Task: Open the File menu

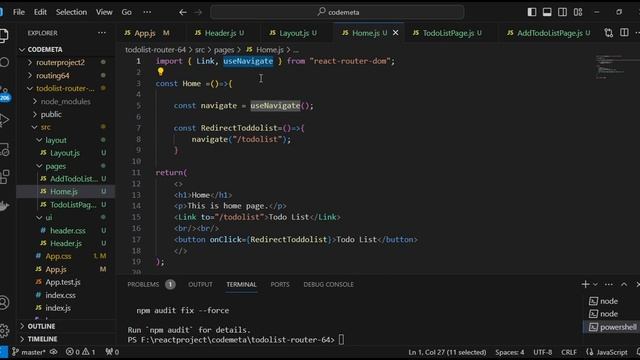Action: [x=19, y=12]
